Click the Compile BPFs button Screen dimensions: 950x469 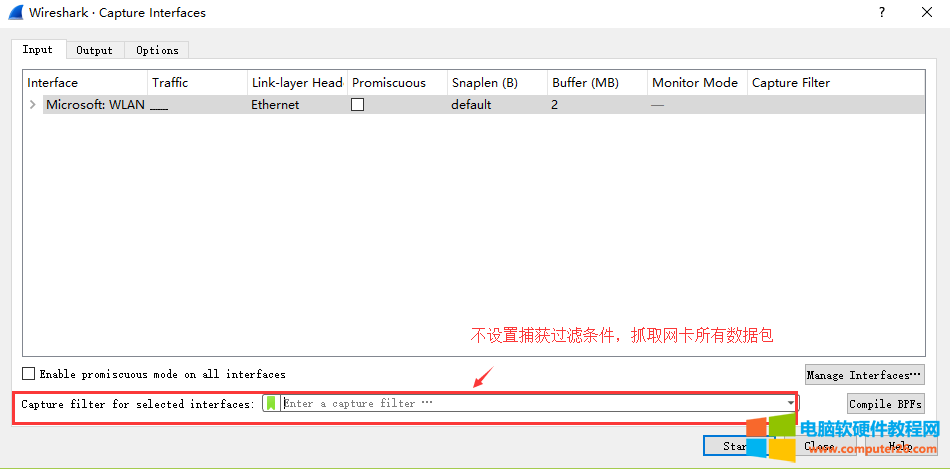point(886,404)
